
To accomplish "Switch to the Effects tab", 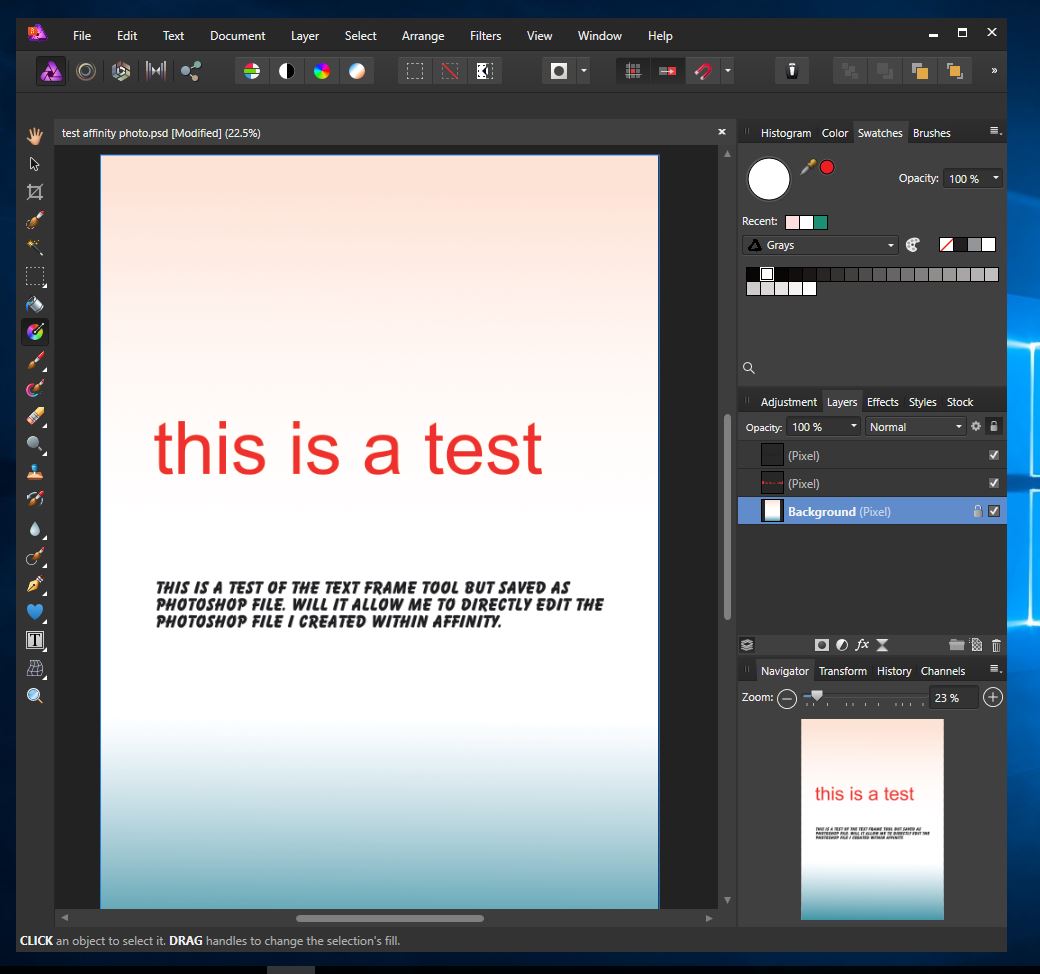I will tap(882, 402).
